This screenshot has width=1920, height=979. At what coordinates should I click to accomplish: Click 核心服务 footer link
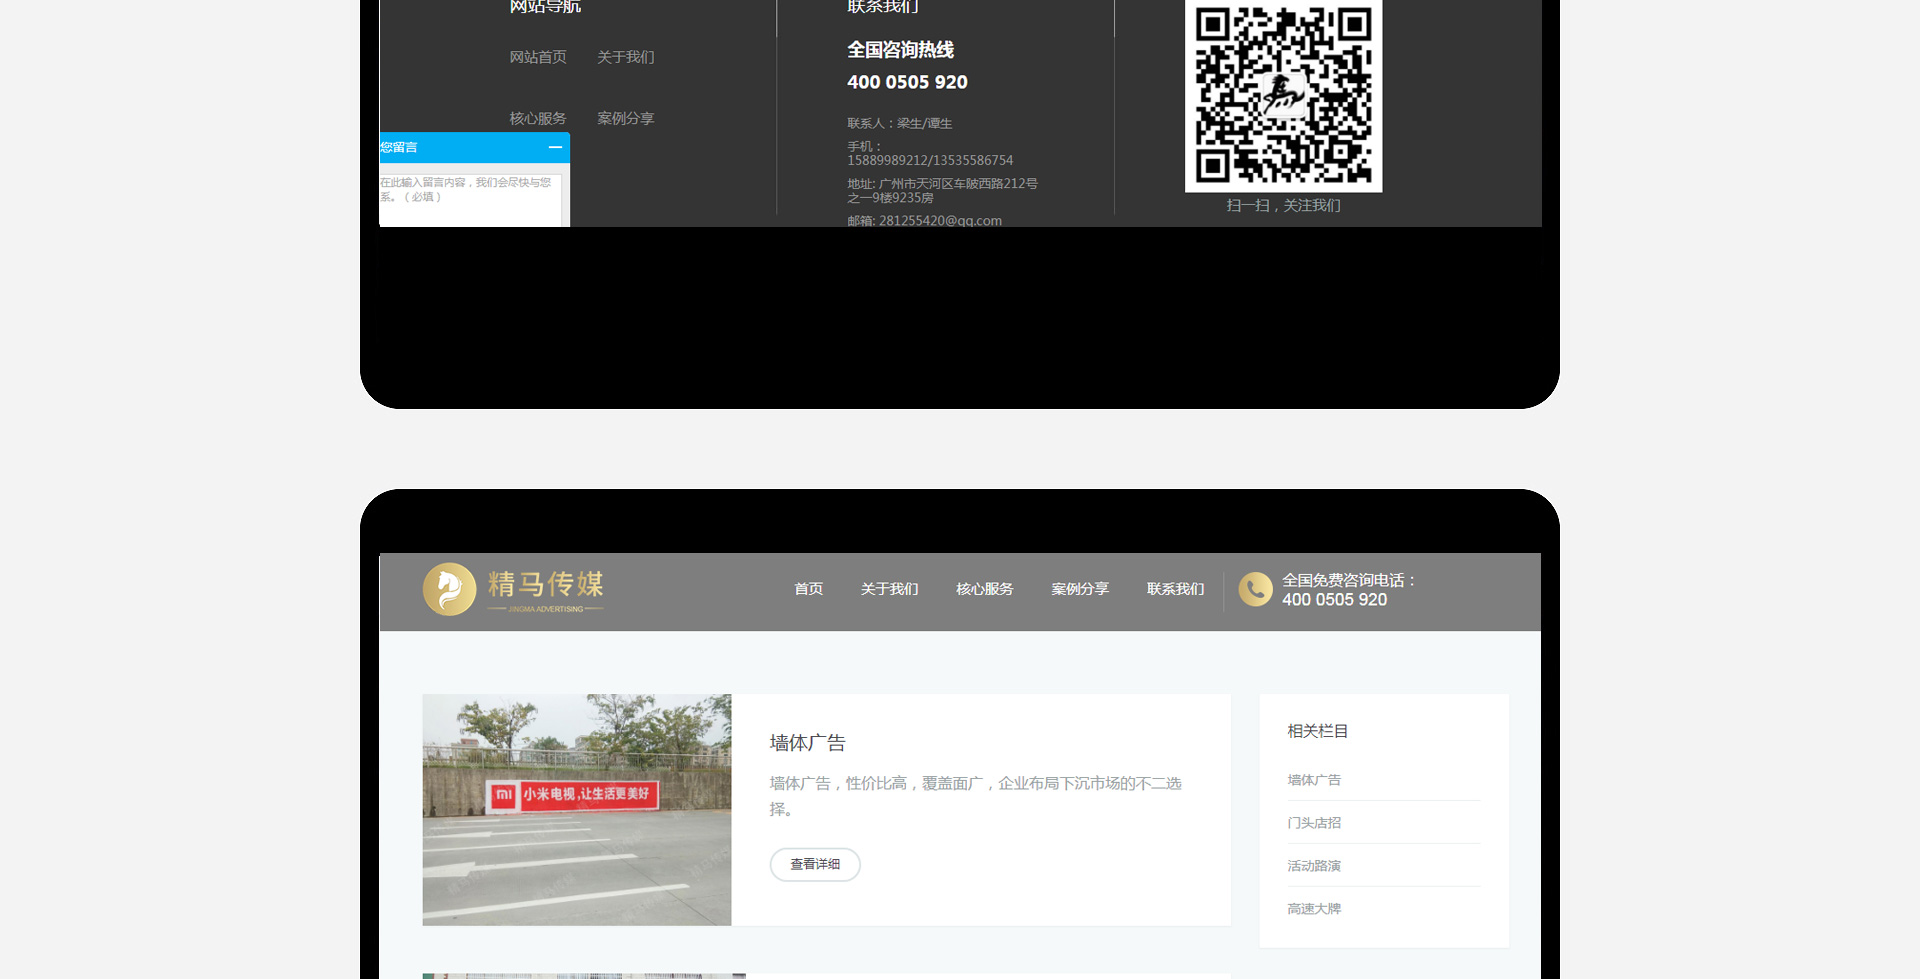pyautogui.click(x=538, y=118)
